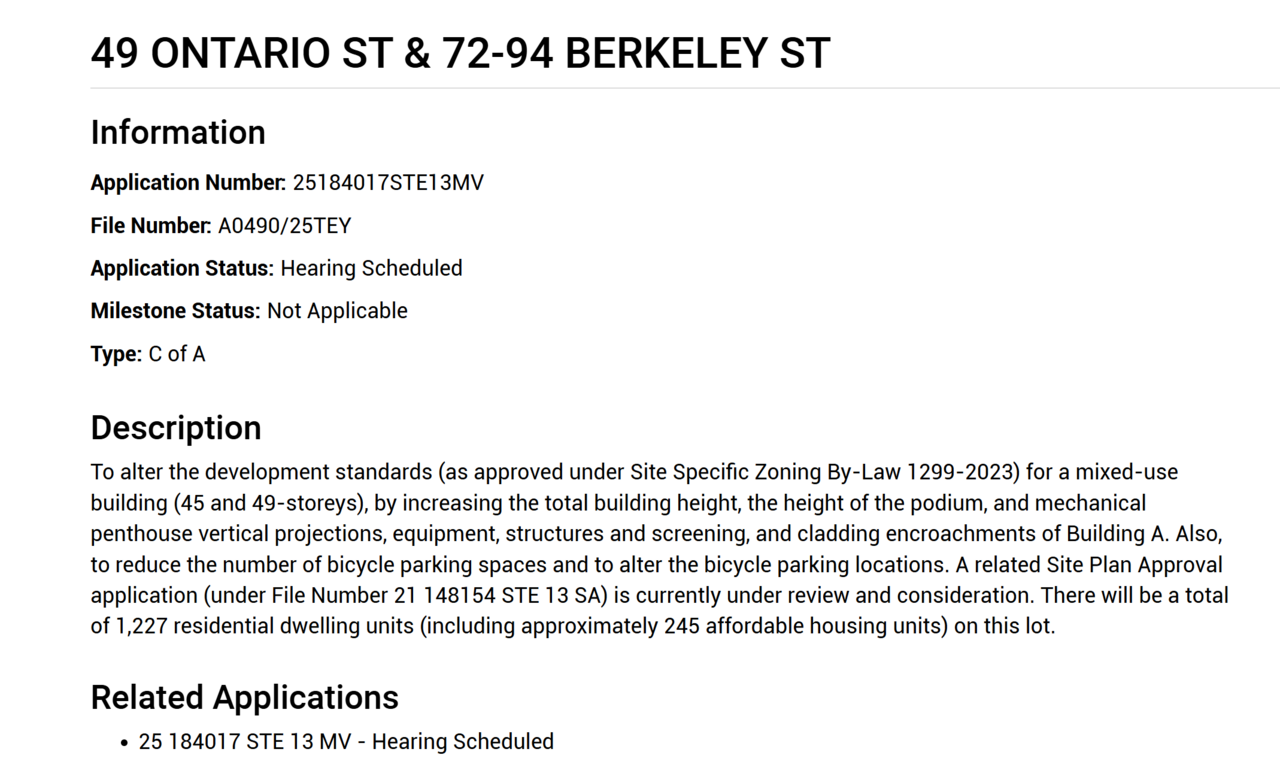Click the File Number label

(x=150, y=226)
